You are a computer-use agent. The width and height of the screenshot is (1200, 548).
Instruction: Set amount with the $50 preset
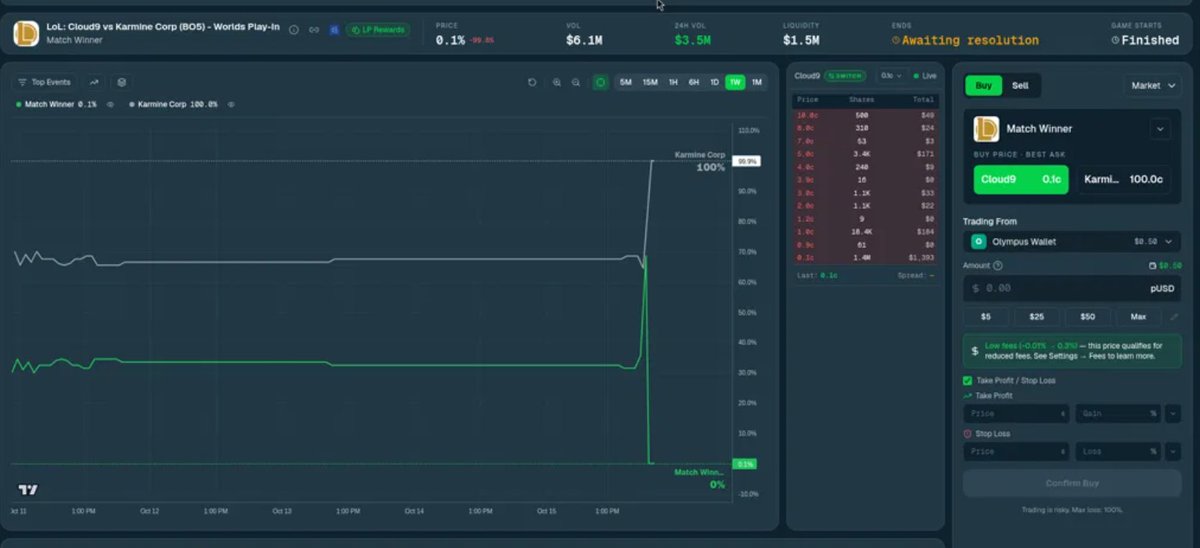[x=1087, y=316]
